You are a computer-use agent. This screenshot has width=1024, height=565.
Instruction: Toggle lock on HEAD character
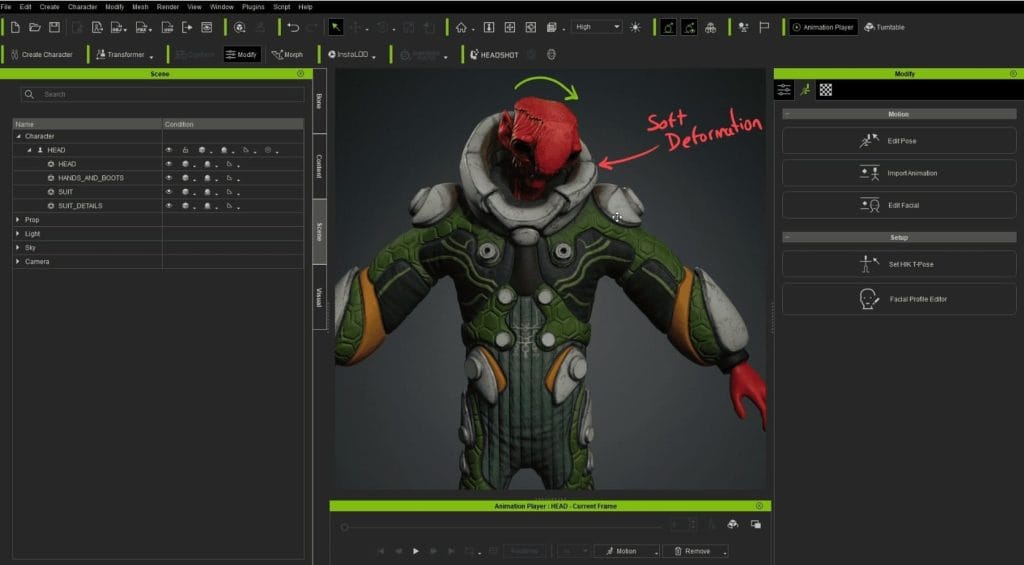tap(185, 150)
